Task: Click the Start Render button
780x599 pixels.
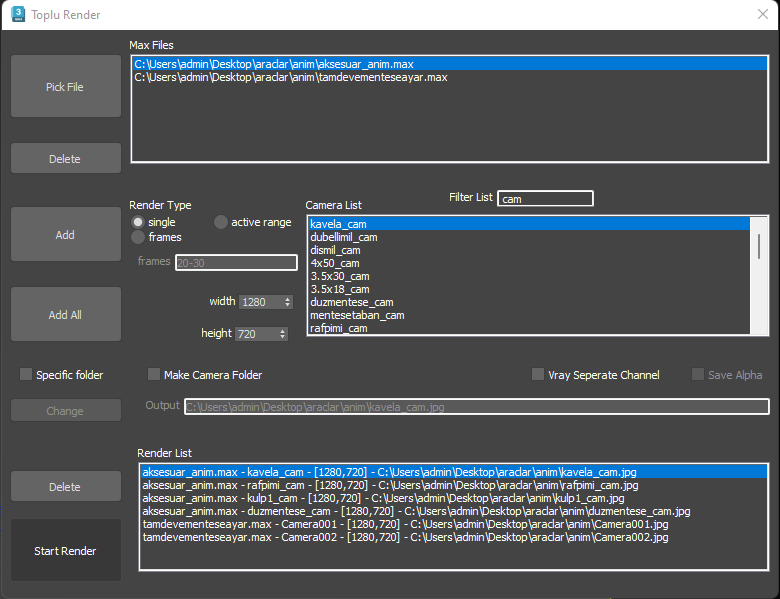Action: click(x=65, y=551)
